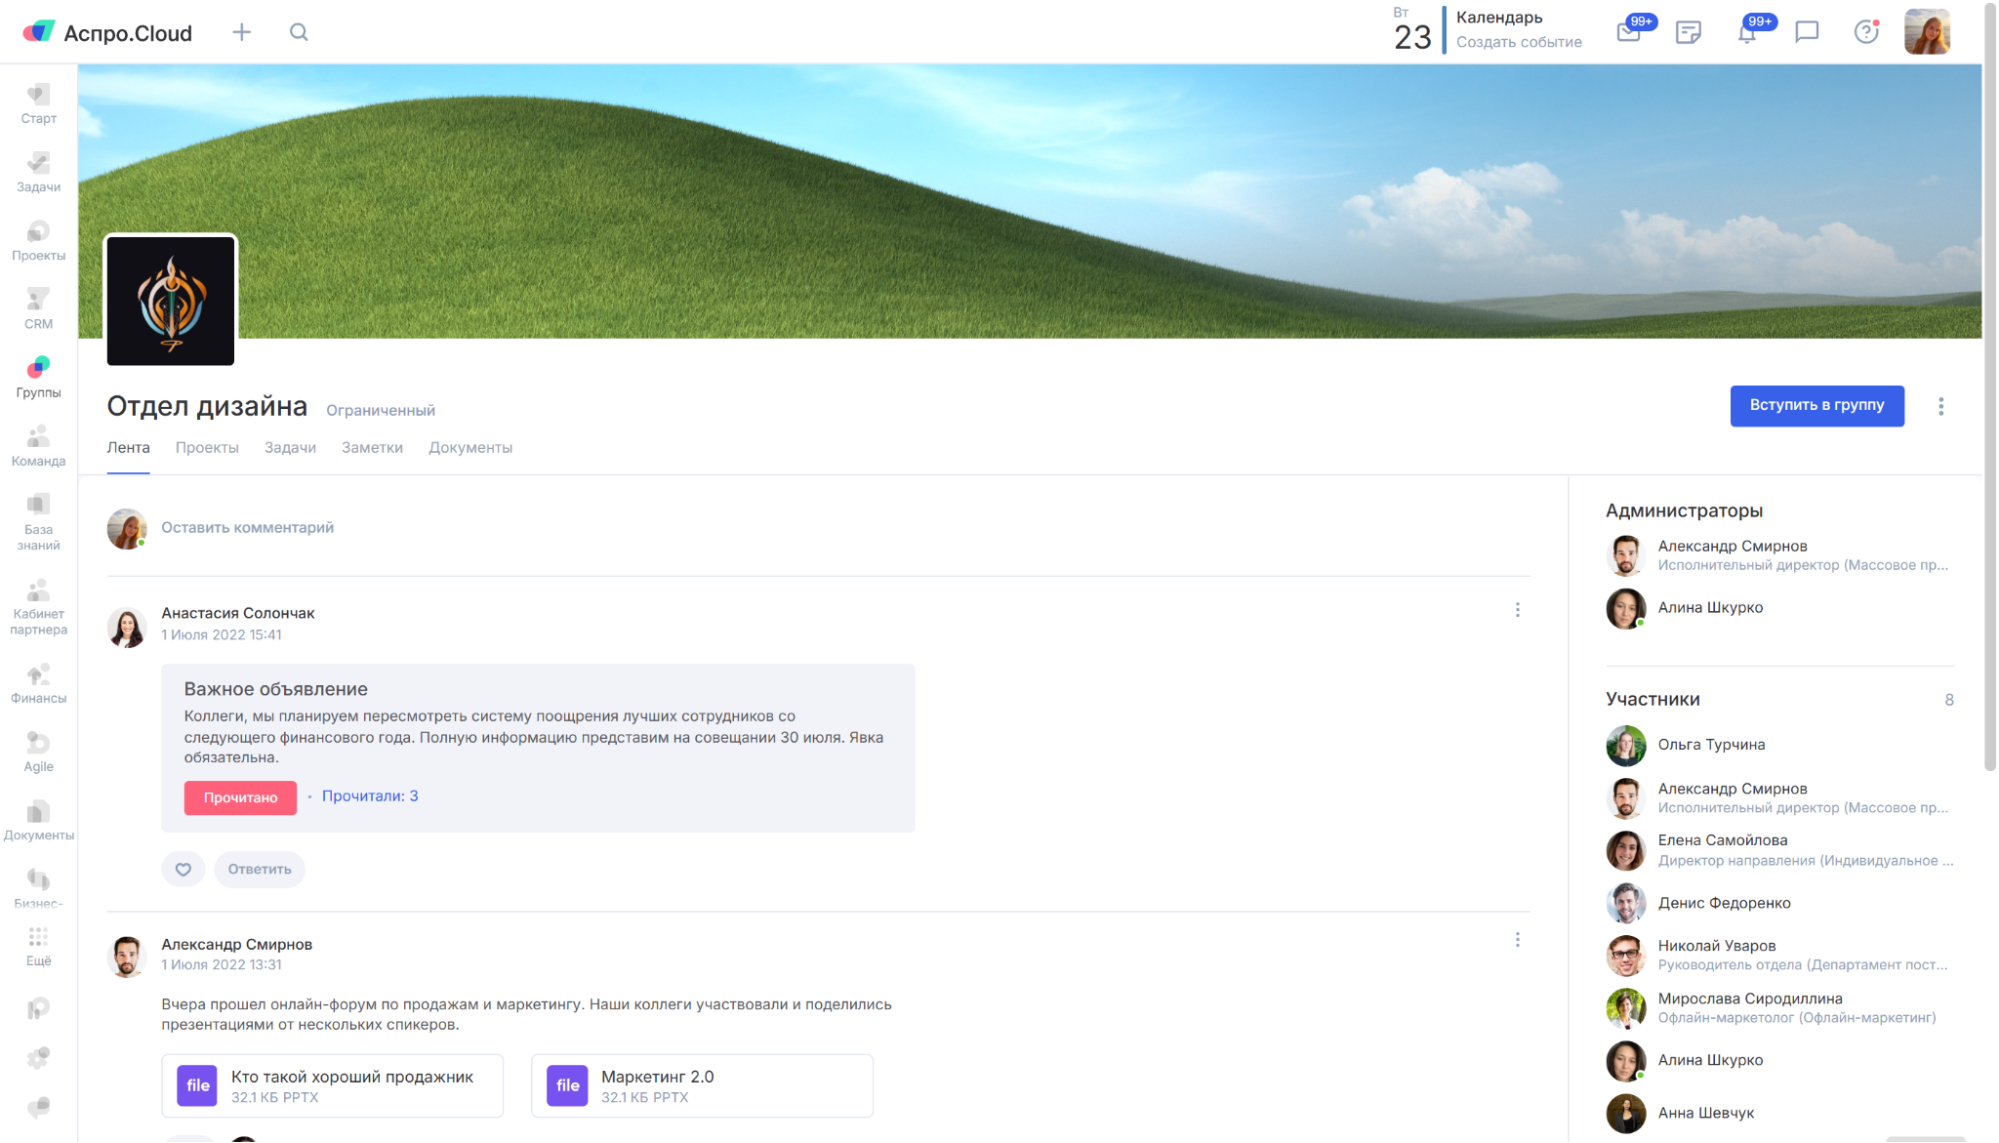Mark announcement as read with Прочитано
Viewport: 1999px width, 1143px height.
click(240, 797)
